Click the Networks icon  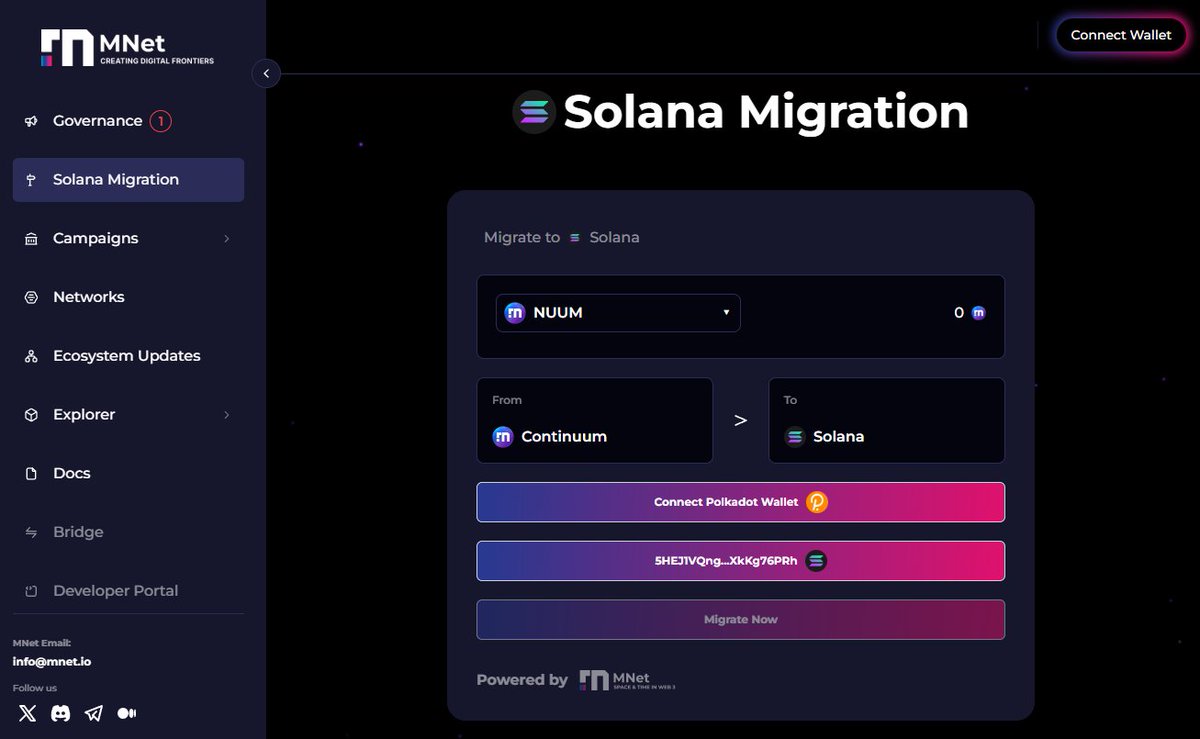tap(31, 297)
